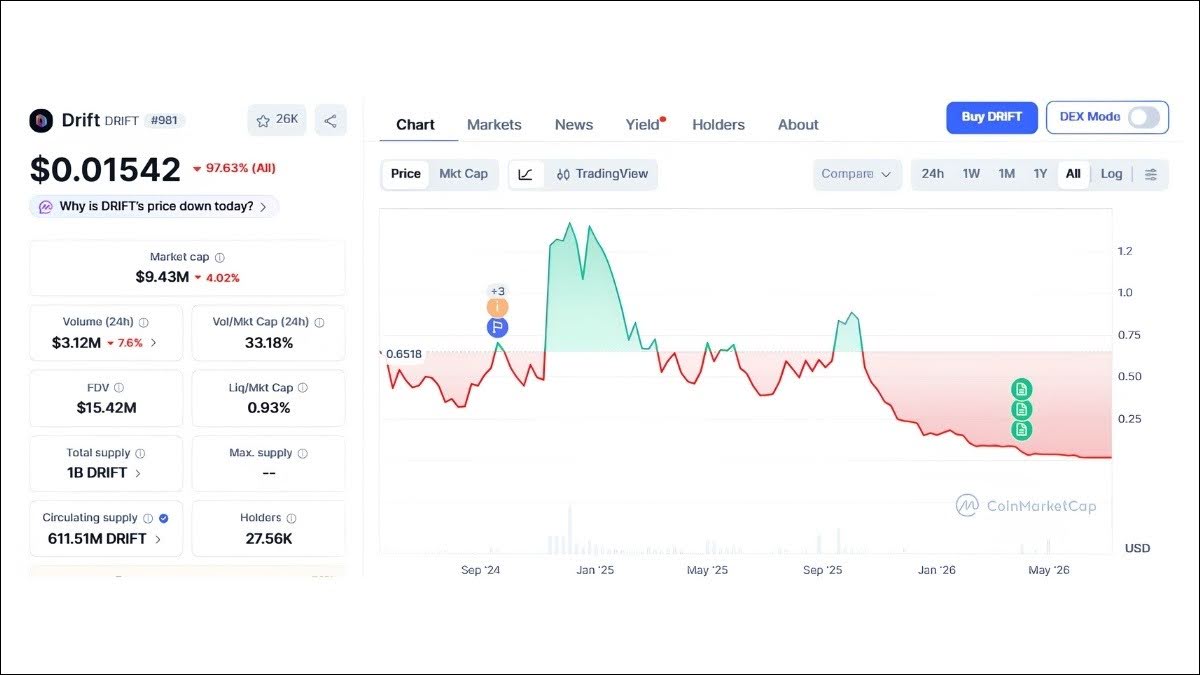The height and width of the screenshot is (675, 1200).
Task: Click the Drift coin logo icon
Action: tap(41, 121)
